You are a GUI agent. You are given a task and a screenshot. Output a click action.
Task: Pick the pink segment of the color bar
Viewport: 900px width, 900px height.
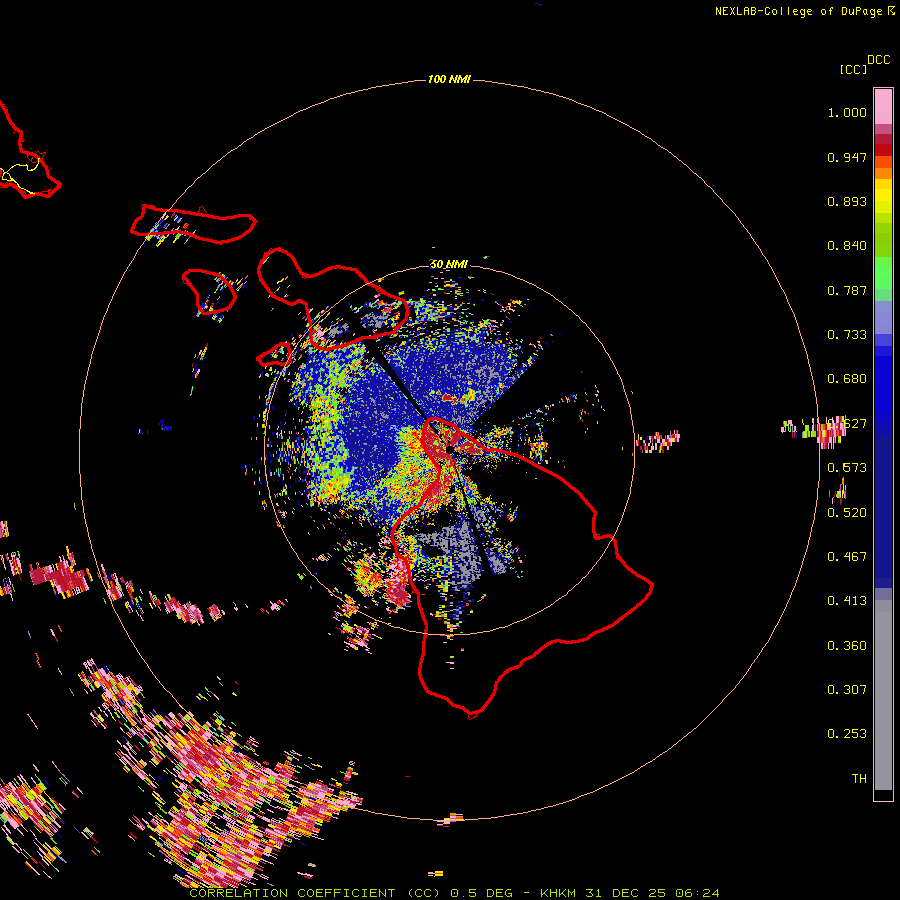pyautogui.click(x=883, y=106)
